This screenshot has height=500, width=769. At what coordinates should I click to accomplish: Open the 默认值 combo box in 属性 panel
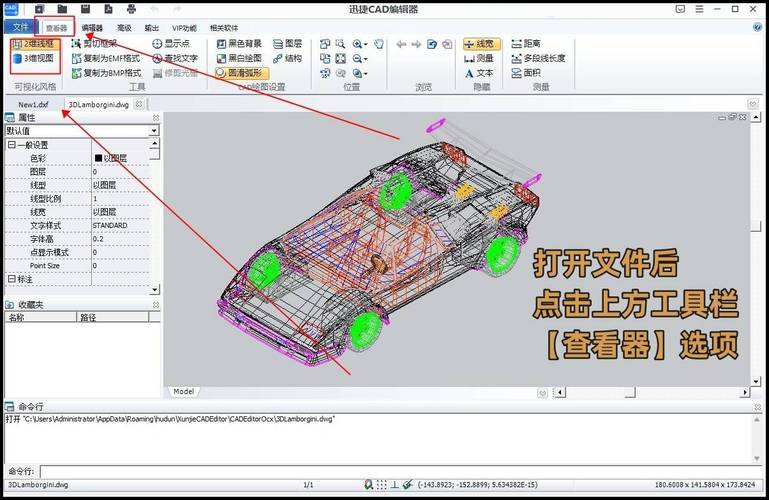click(x=82, y=131)
